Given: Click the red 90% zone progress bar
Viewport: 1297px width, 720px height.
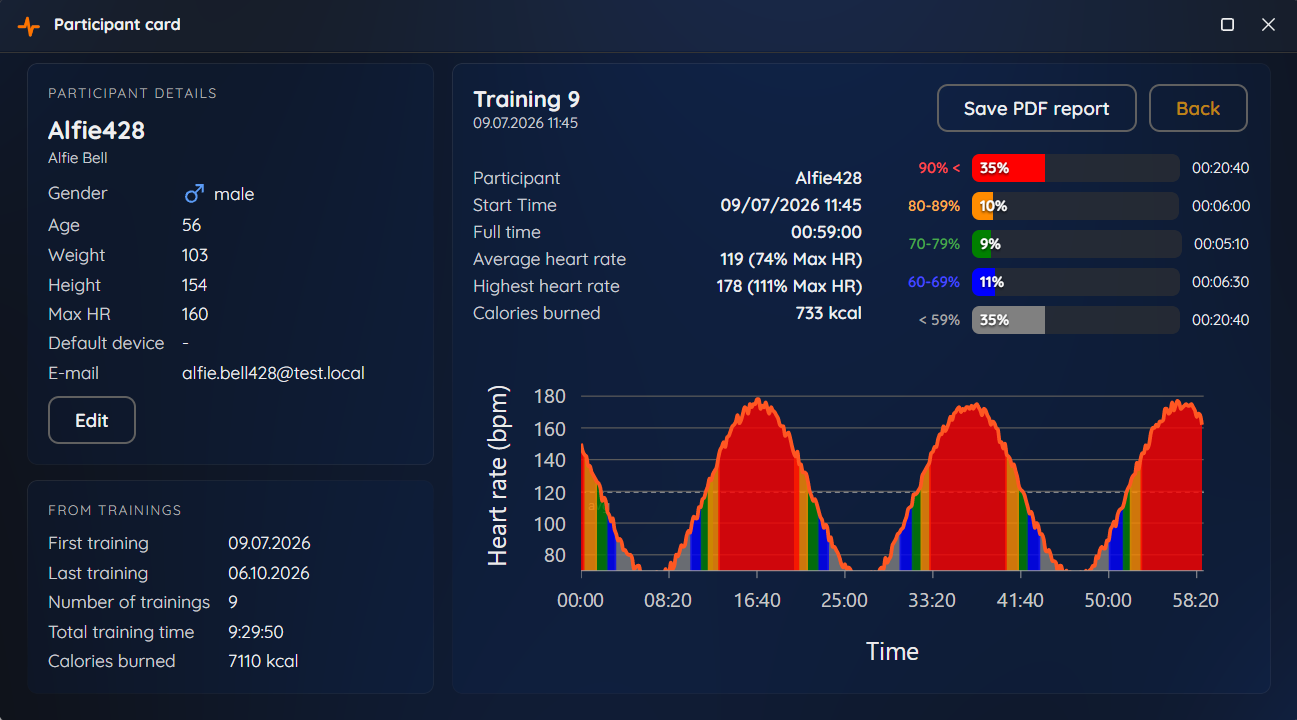Looking at the screenshot, I should pos(1075,168).
